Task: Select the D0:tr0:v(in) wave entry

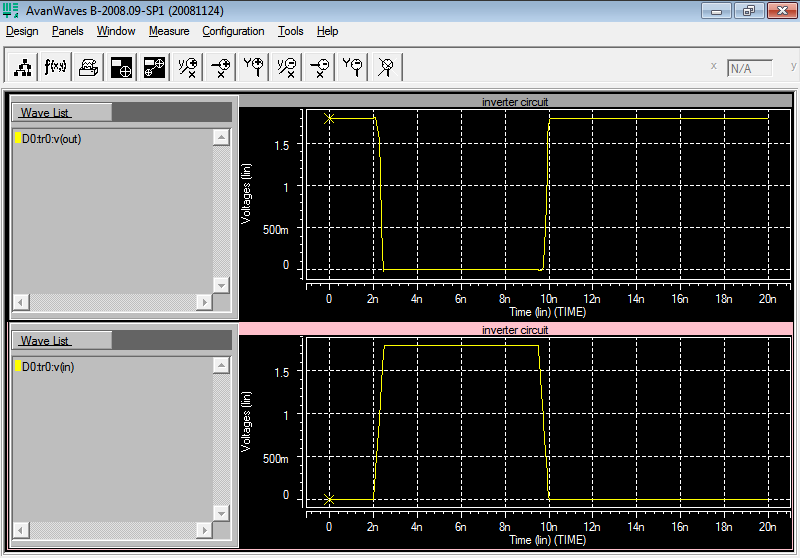Action: click(48, 367)
